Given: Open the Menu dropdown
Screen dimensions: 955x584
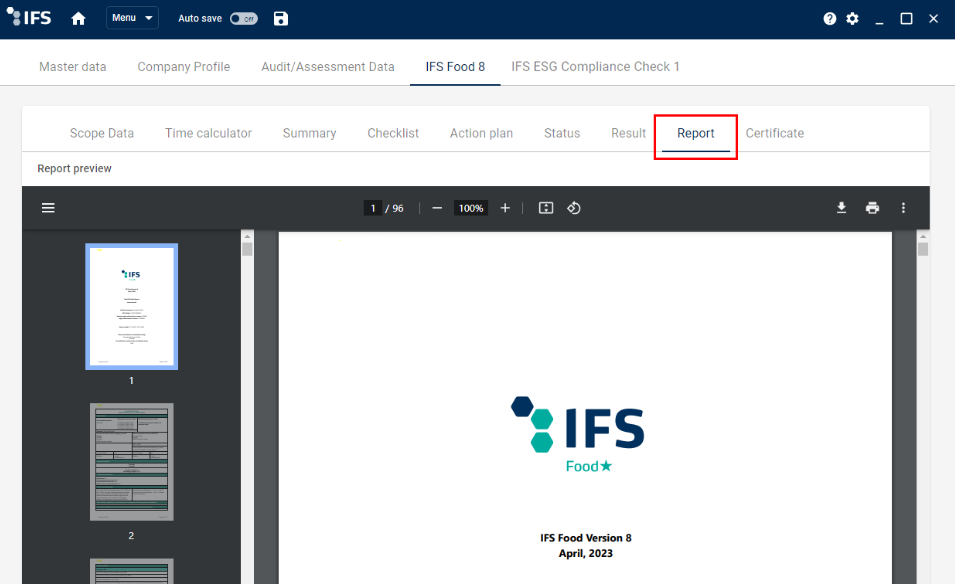Looking at the screenshot, I should tap(132, 18).
